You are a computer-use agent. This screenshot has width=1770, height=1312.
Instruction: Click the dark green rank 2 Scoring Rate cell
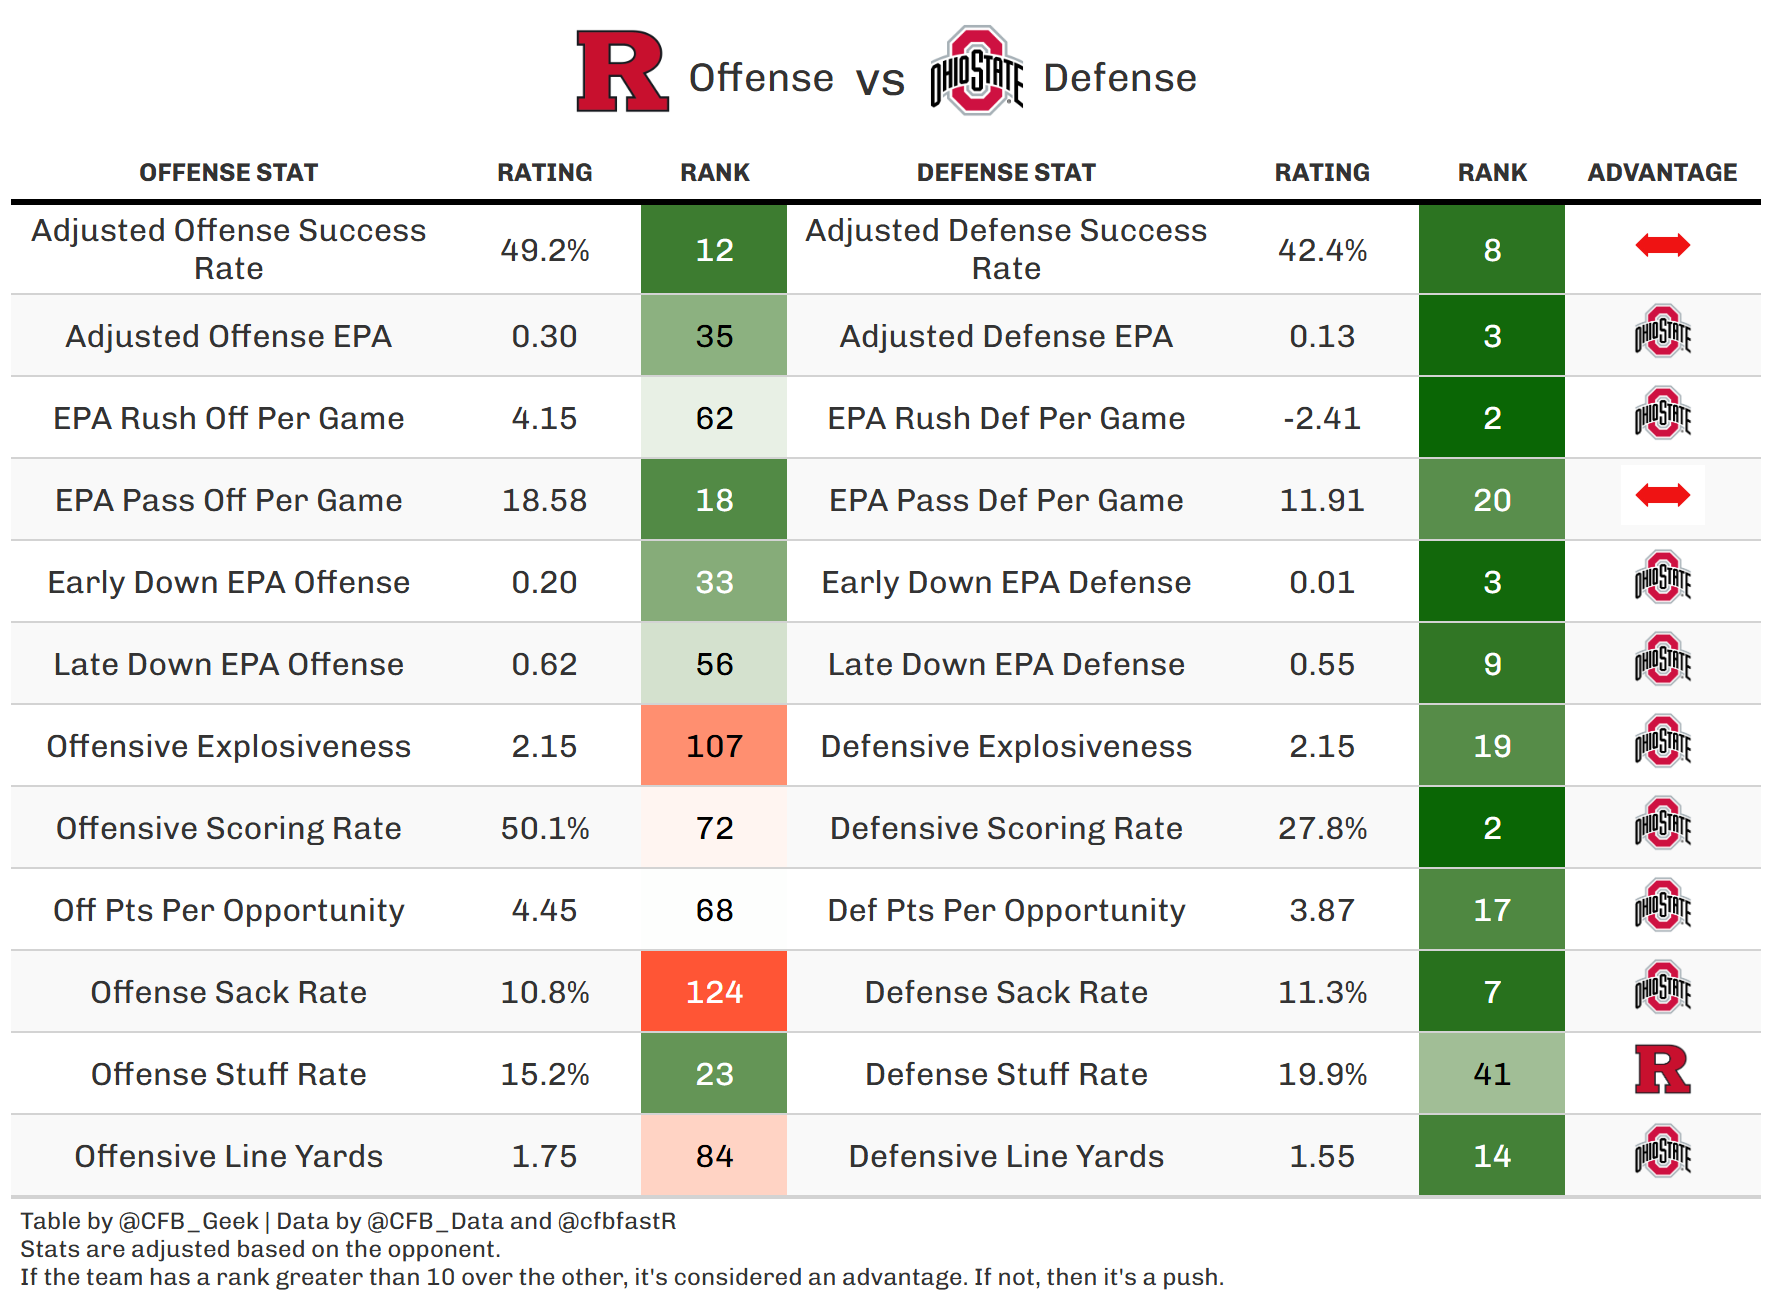point(1491,828)
